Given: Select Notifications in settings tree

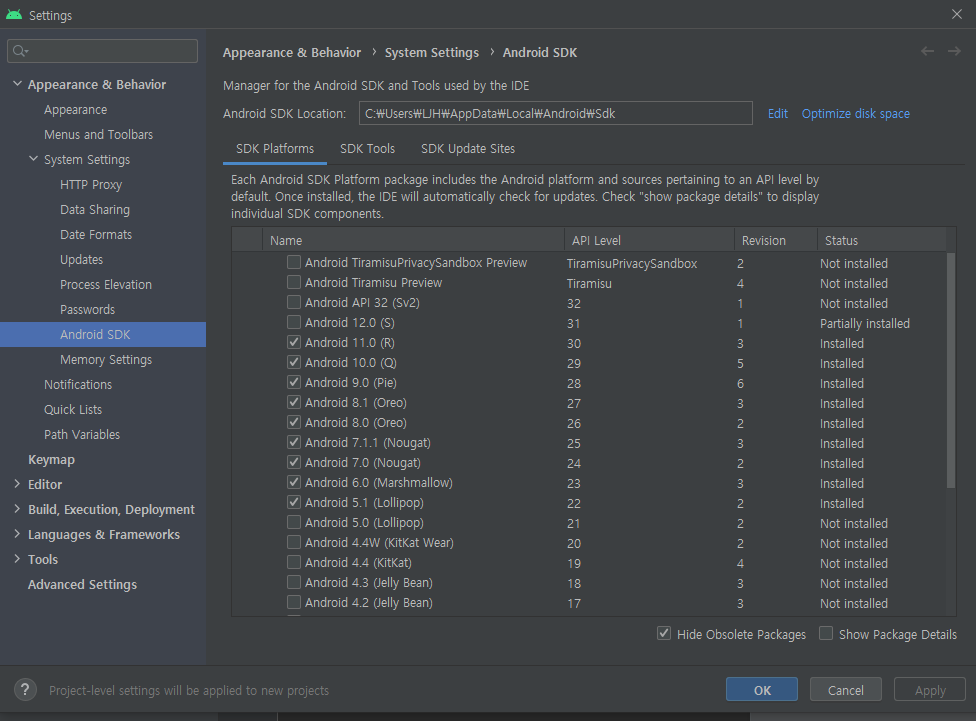Looking at the screenshot, I should point(78,384).
